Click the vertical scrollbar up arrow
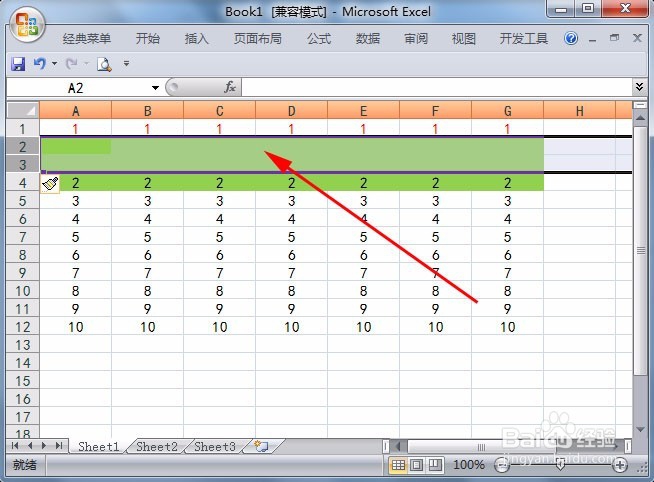Viewport: 654px width, 482px height. pyautogui.click(x=640, y=118)
